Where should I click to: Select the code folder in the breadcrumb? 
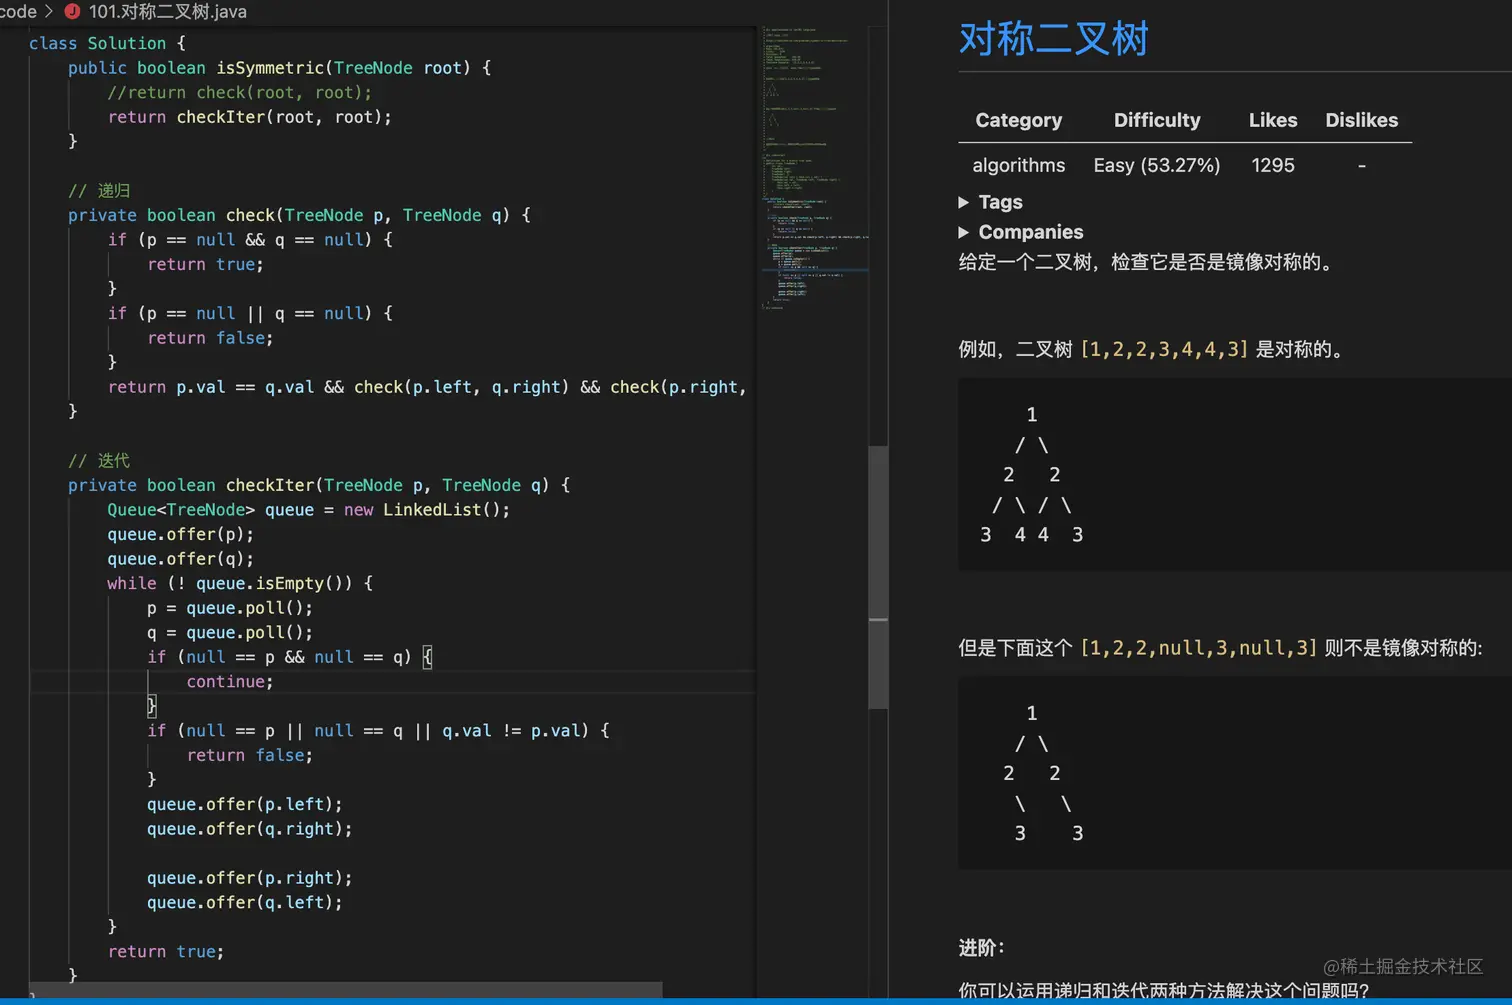(x=18, y=12)
